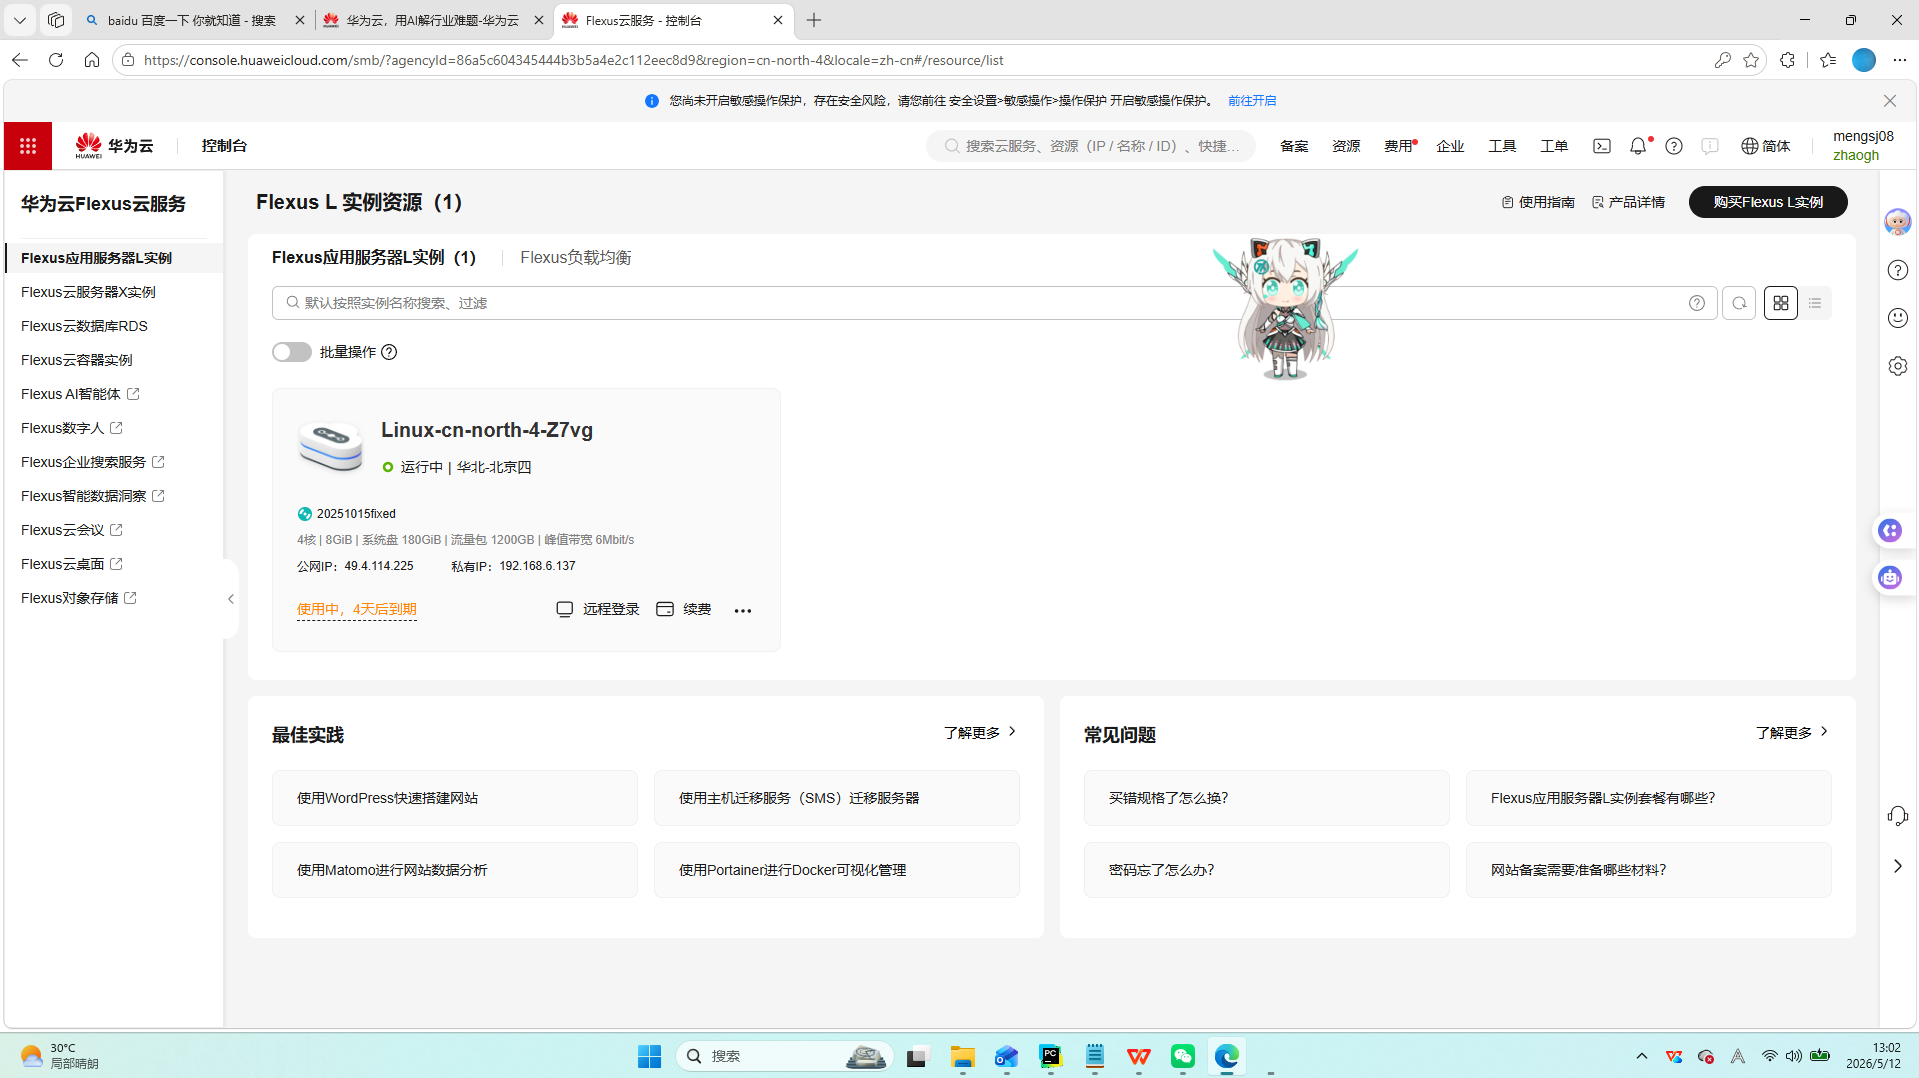
Task: Click the search help icon in filter box
Action: [1697, 303]
